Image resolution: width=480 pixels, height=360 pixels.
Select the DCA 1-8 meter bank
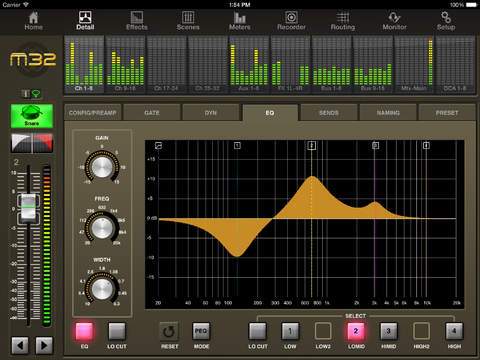click(x=455, y=64)
